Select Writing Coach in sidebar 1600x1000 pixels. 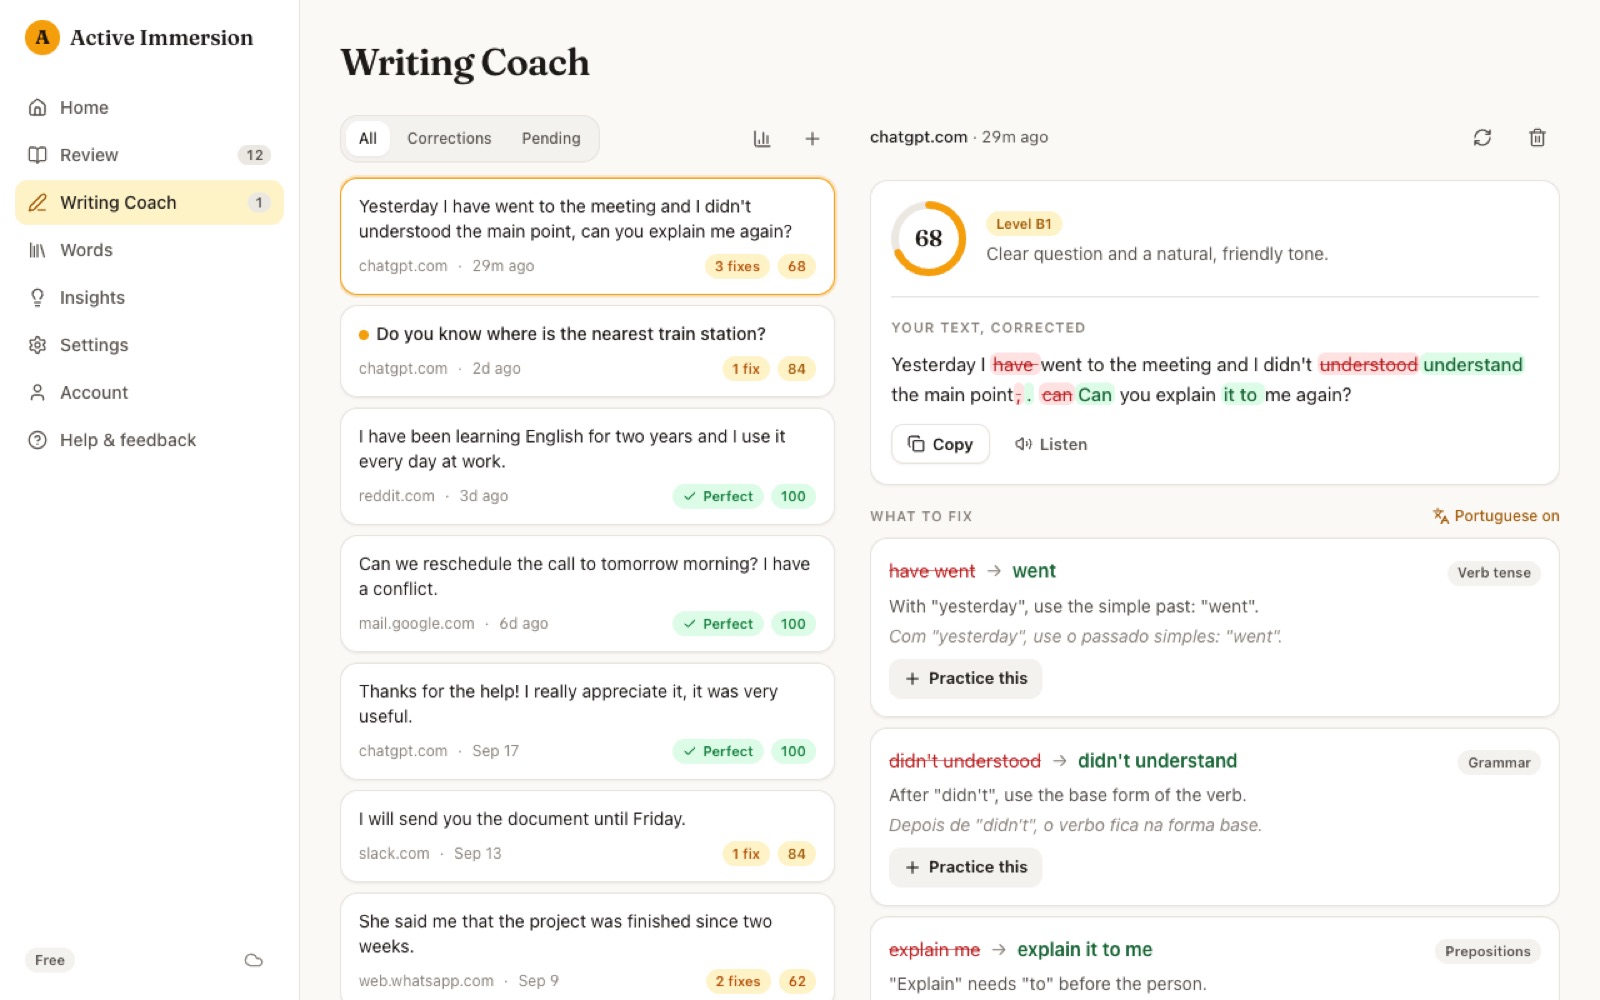pyautogui.click(x=150, y=203)
